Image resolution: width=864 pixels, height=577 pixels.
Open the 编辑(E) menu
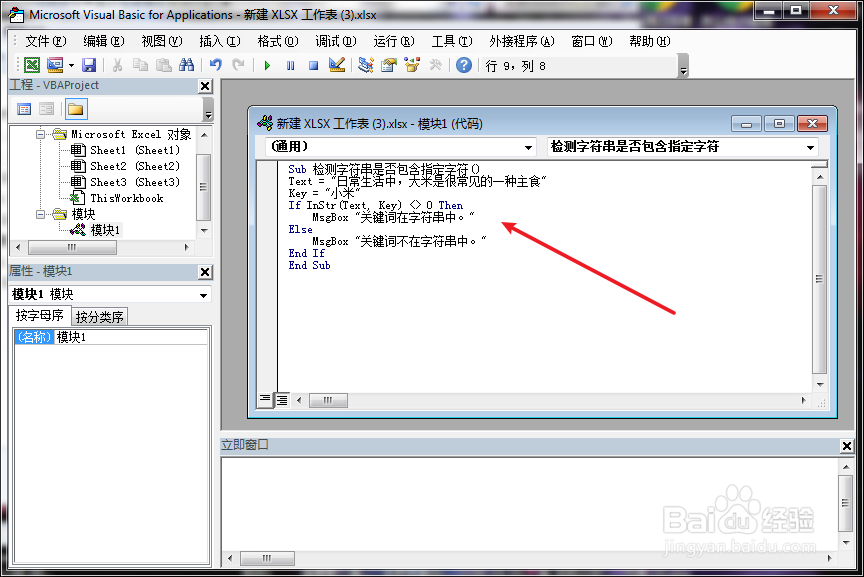pos(104,41)
